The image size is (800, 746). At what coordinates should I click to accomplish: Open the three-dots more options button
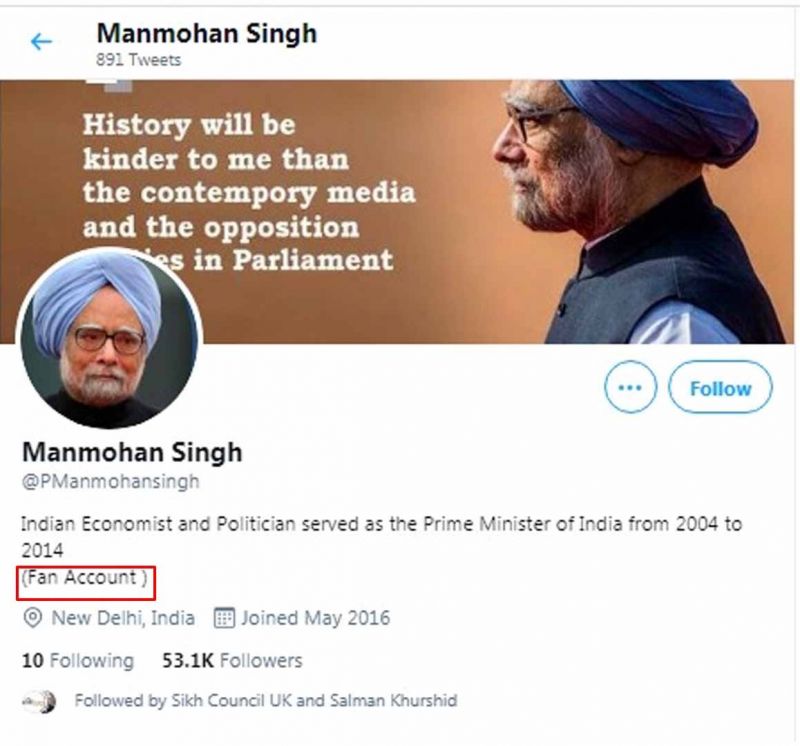(631, 387)
